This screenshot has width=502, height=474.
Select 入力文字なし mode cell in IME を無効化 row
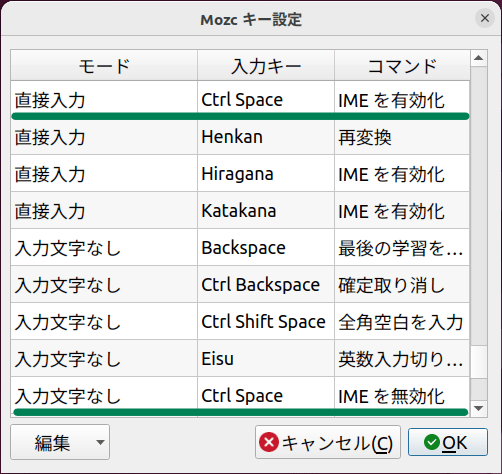tap(104, 395)
